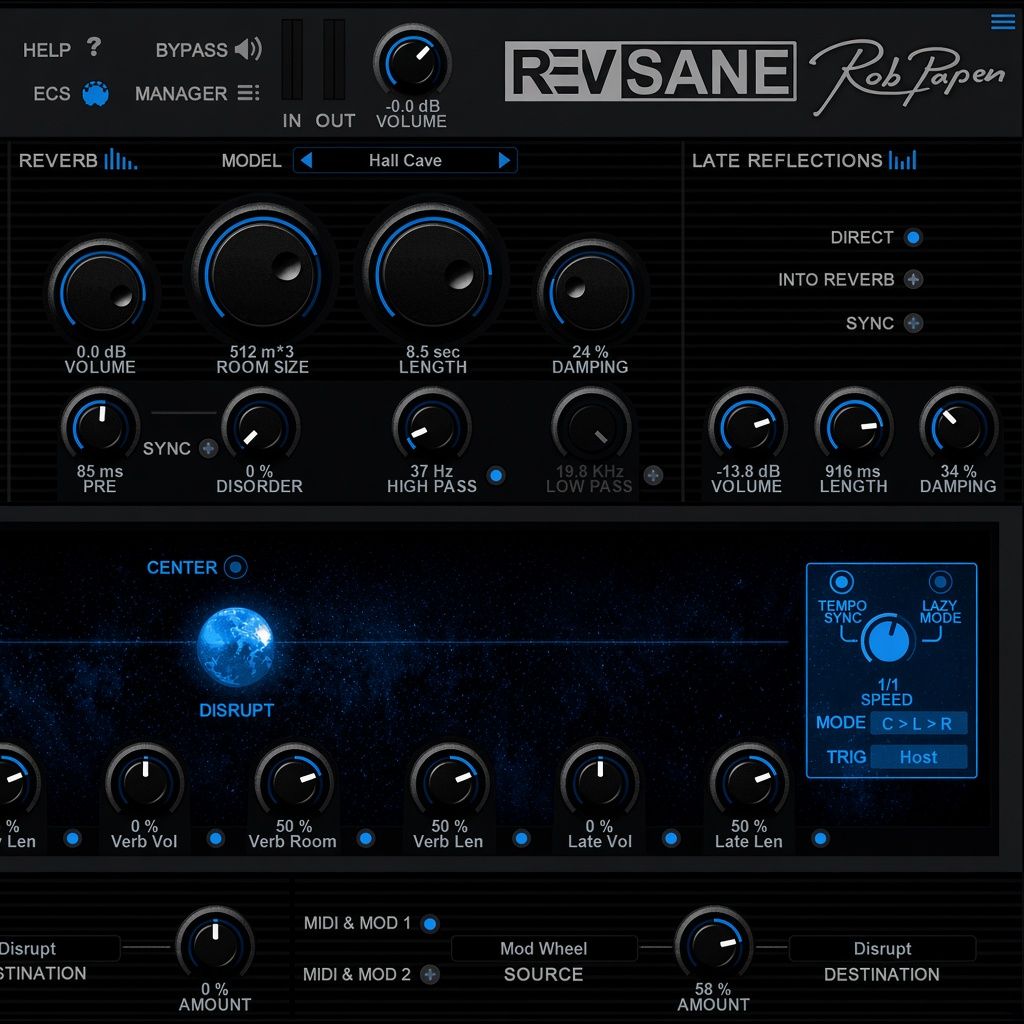The height and width of the screenshot is (1024, 1024).
Task: Click the Disorder knob
Action: (261, 427)
